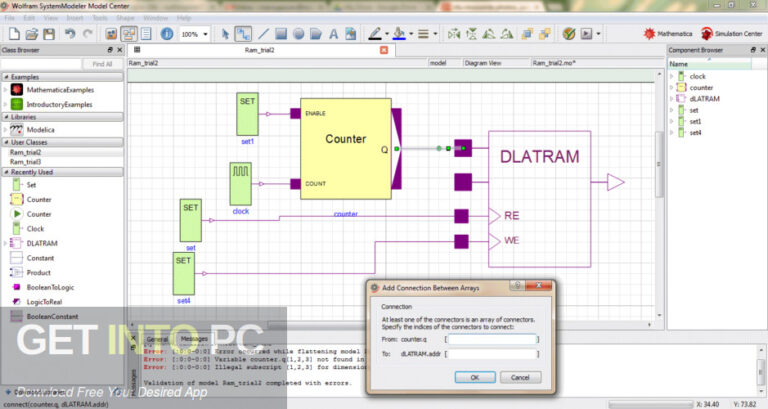
Task: Select the Text (A) tool
Action: [334, 34]
